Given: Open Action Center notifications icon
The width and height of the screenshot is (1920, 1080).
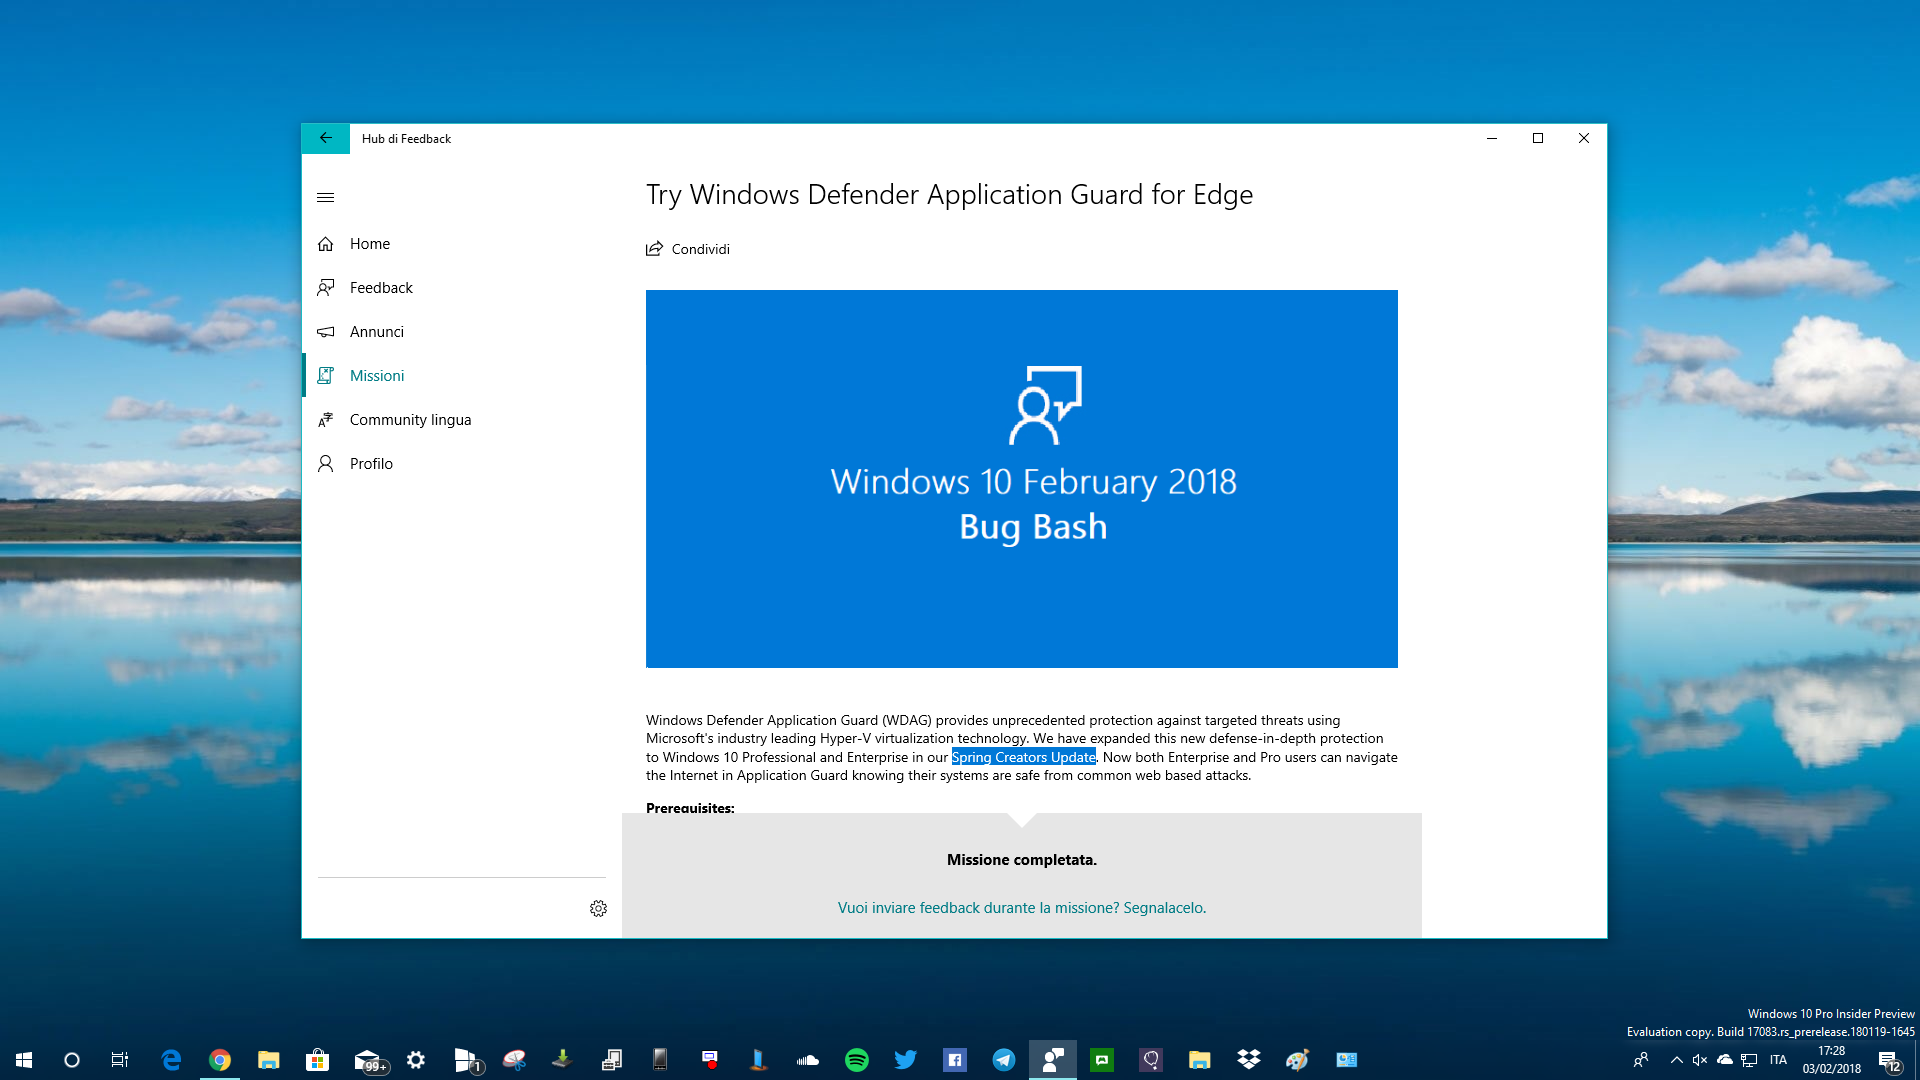Looking at the screenshot, I should click(x=1888, y=1060).
